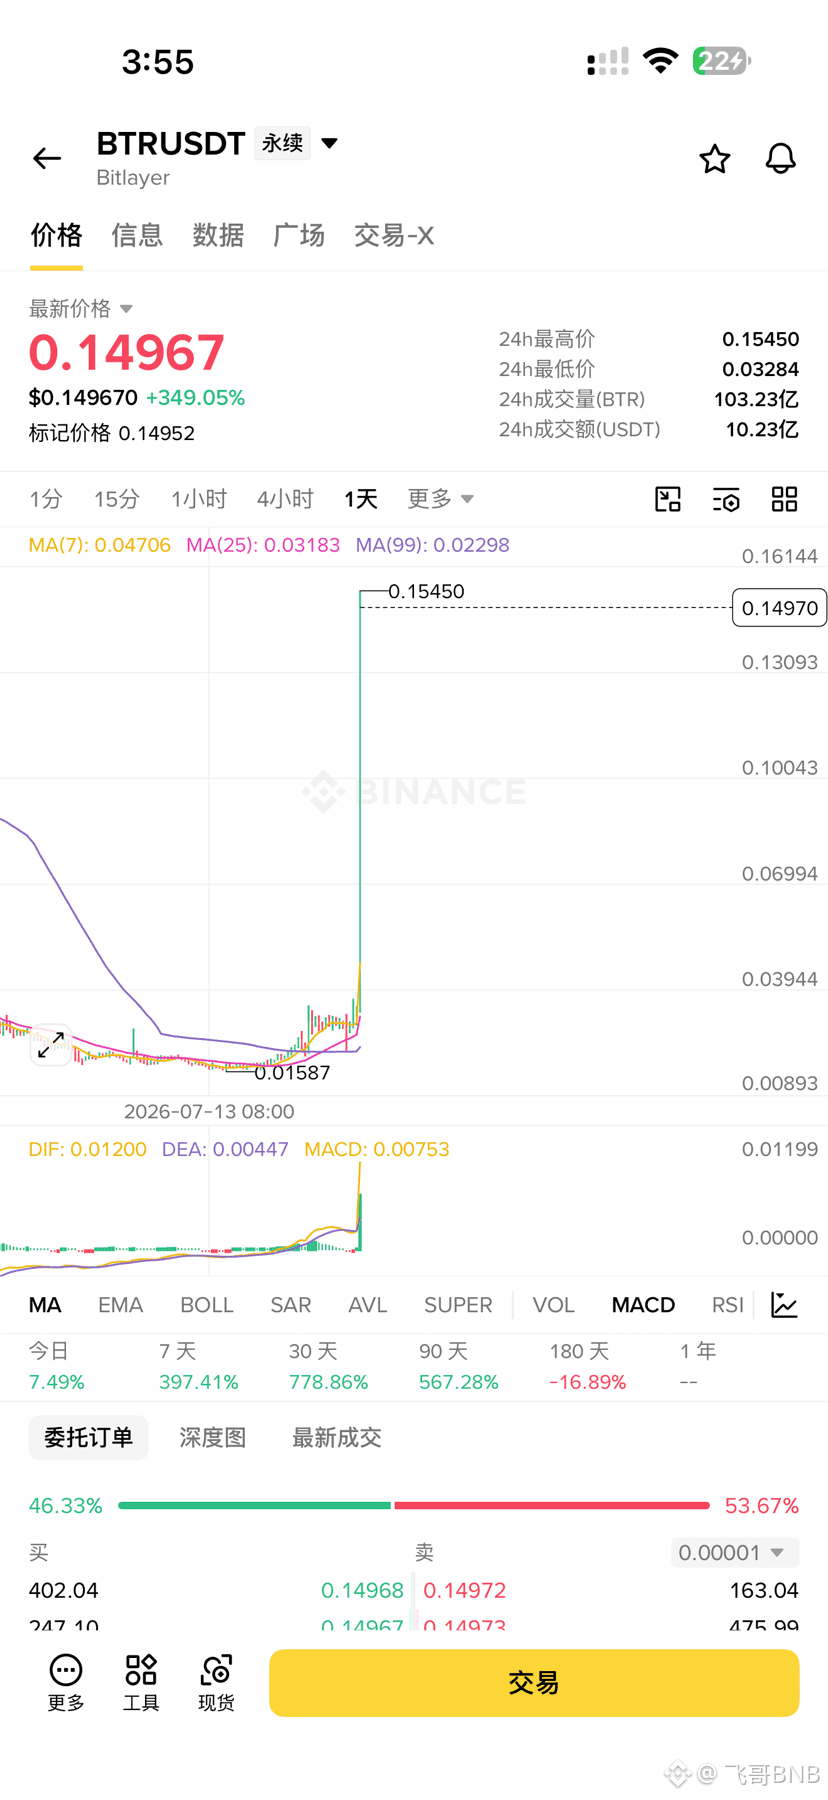Open 深度图 depth chart tab
Viewport: 828px width, 1800px height.
pyautogui.click(x=213, y=1437)
